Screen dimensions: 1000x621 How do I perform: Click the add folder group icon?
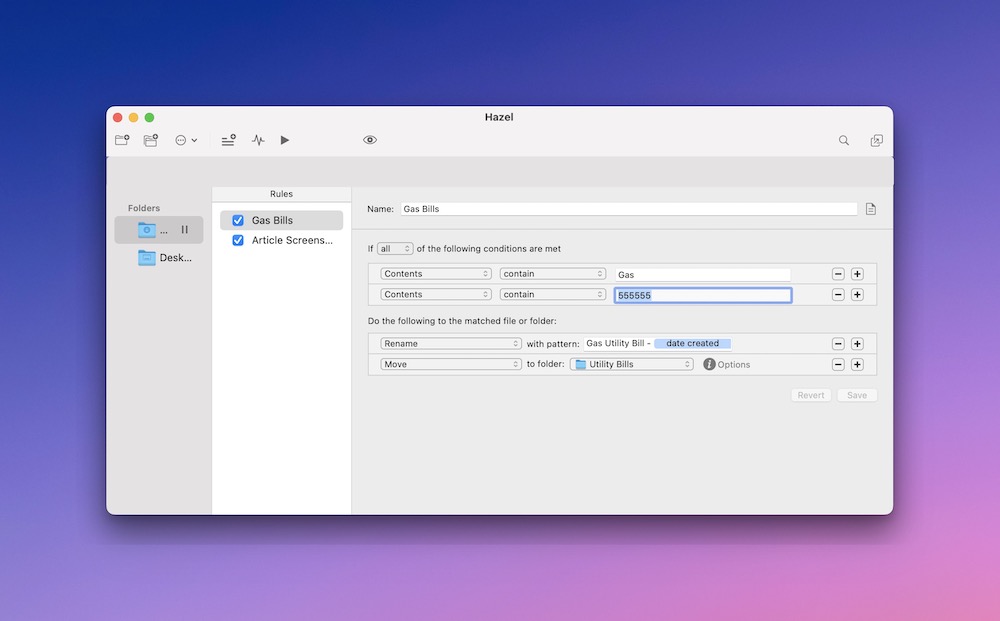(151, 140)
